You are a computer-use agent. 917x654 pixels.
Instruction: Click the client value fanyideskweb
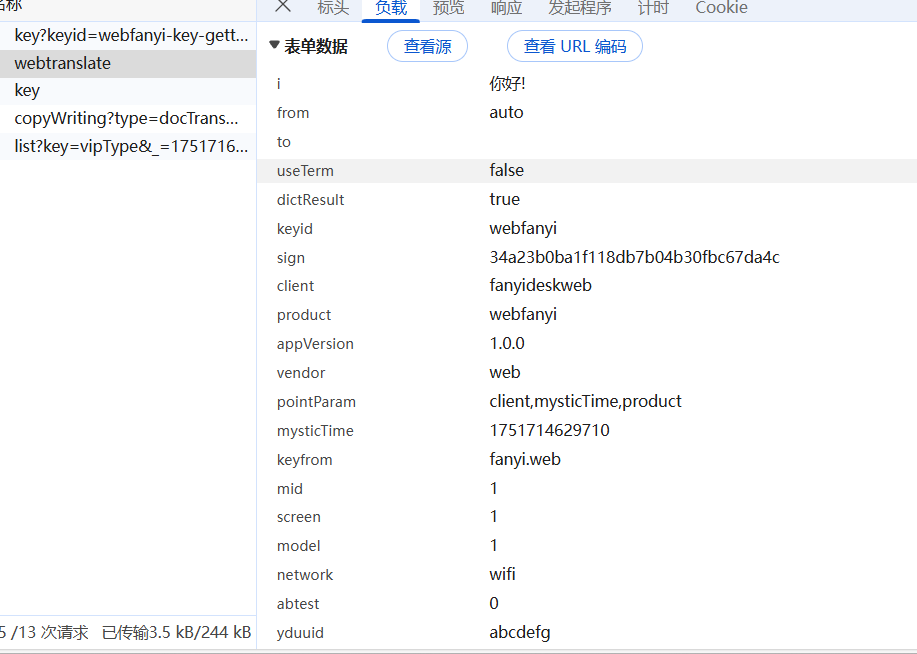[540, 285]
